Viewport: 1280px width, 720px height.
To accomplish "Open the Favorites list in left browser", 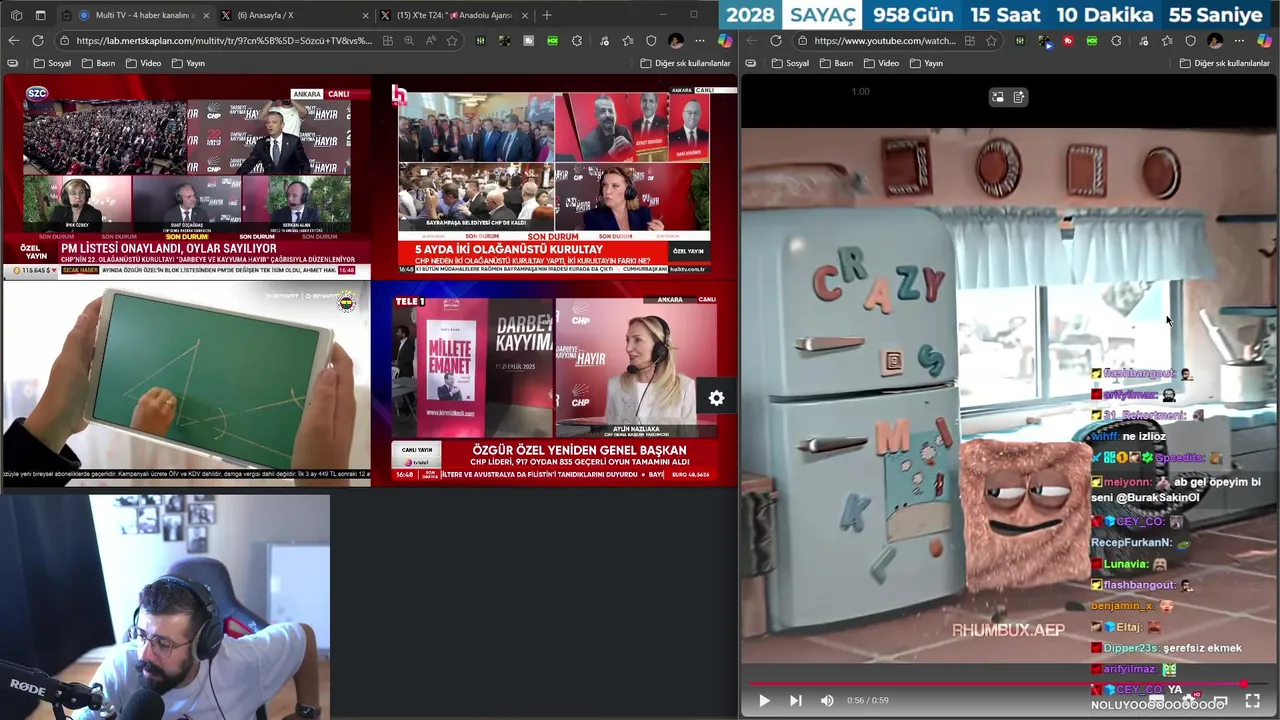I will (627, 41).
